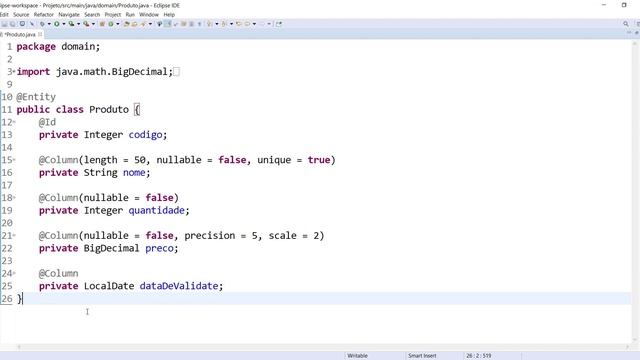Click the New Java Class icon

111,24
